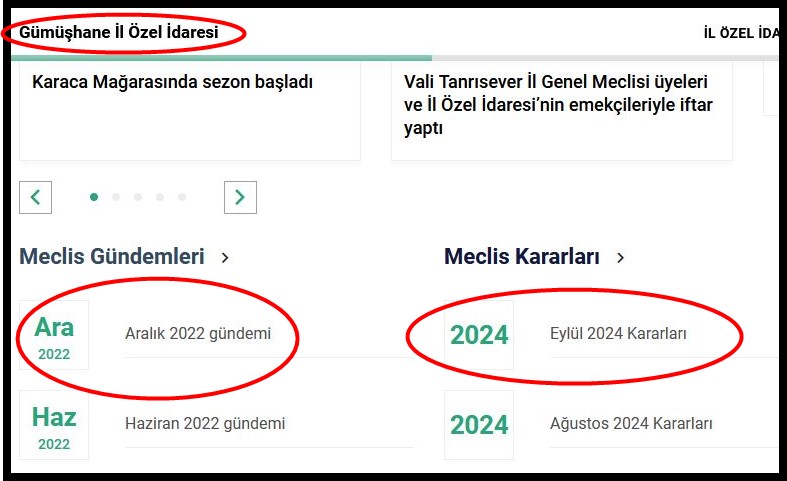Click previous slide arrow button

point(35,197)
